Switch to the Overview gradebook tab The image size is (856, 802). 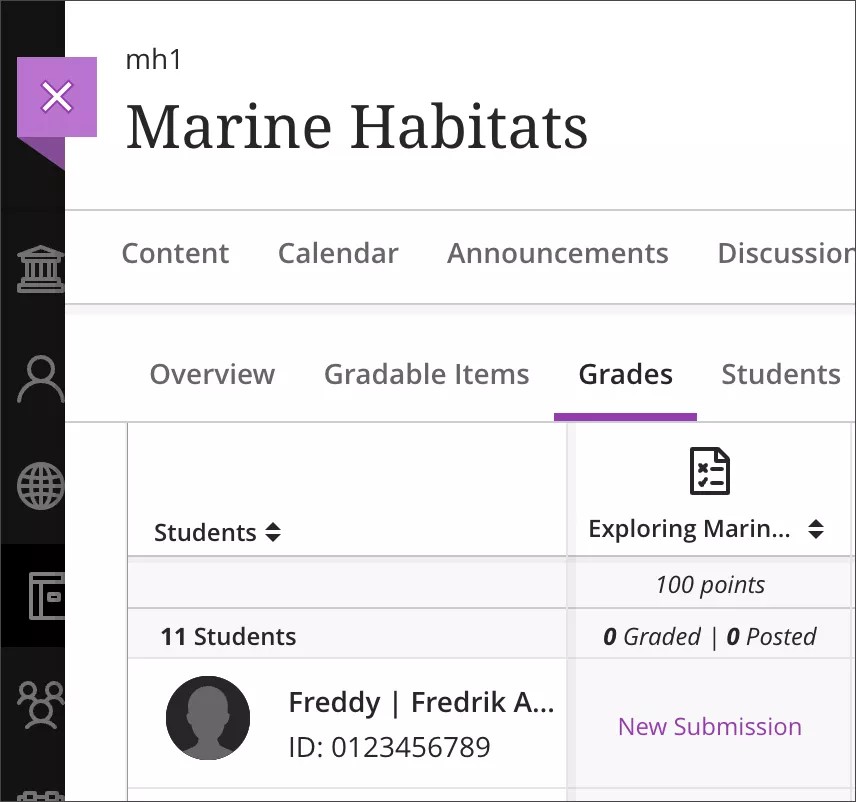[x=212, y=374]
